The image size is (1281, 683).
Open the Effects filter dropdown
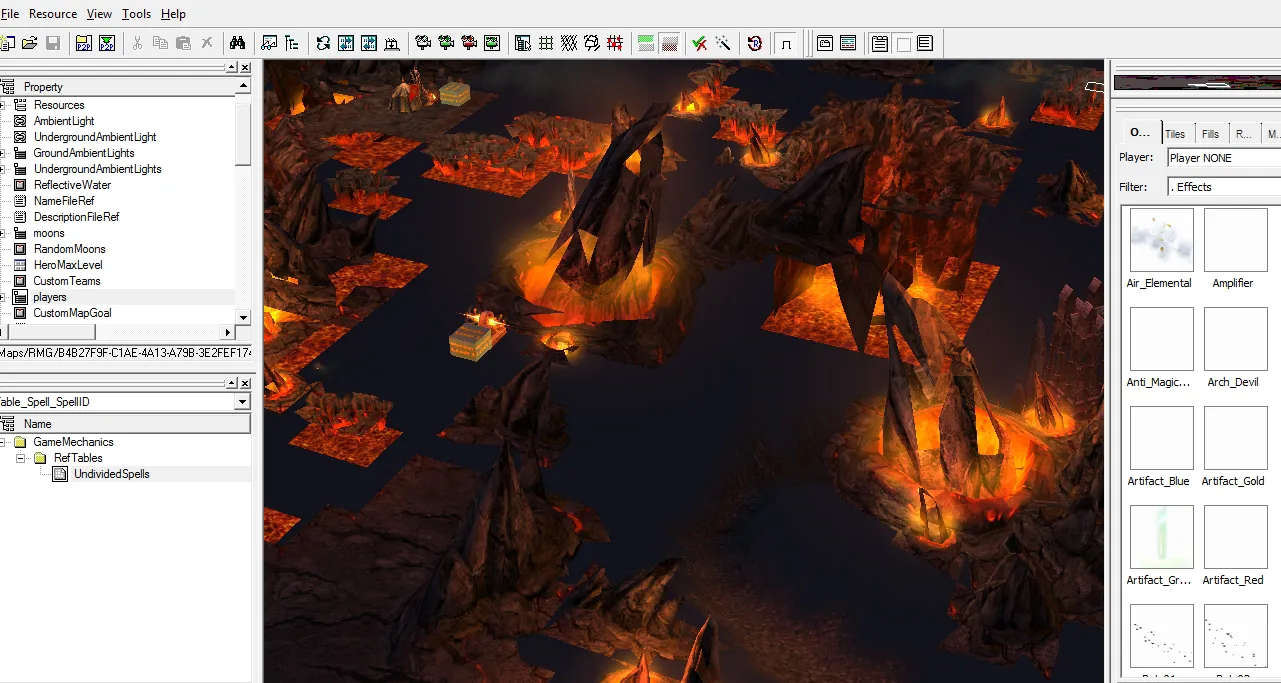click(1224, 187)
